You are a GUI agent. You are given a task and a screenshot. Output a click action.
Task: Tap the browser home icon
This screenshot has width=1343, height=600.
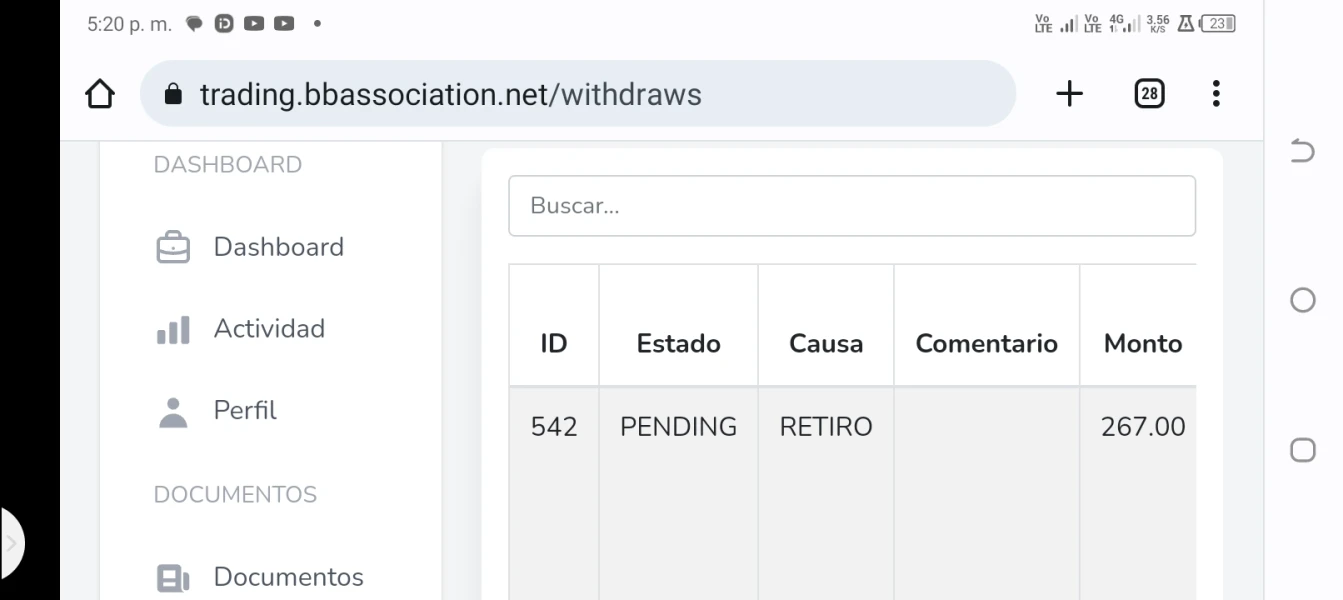(99, 94)
